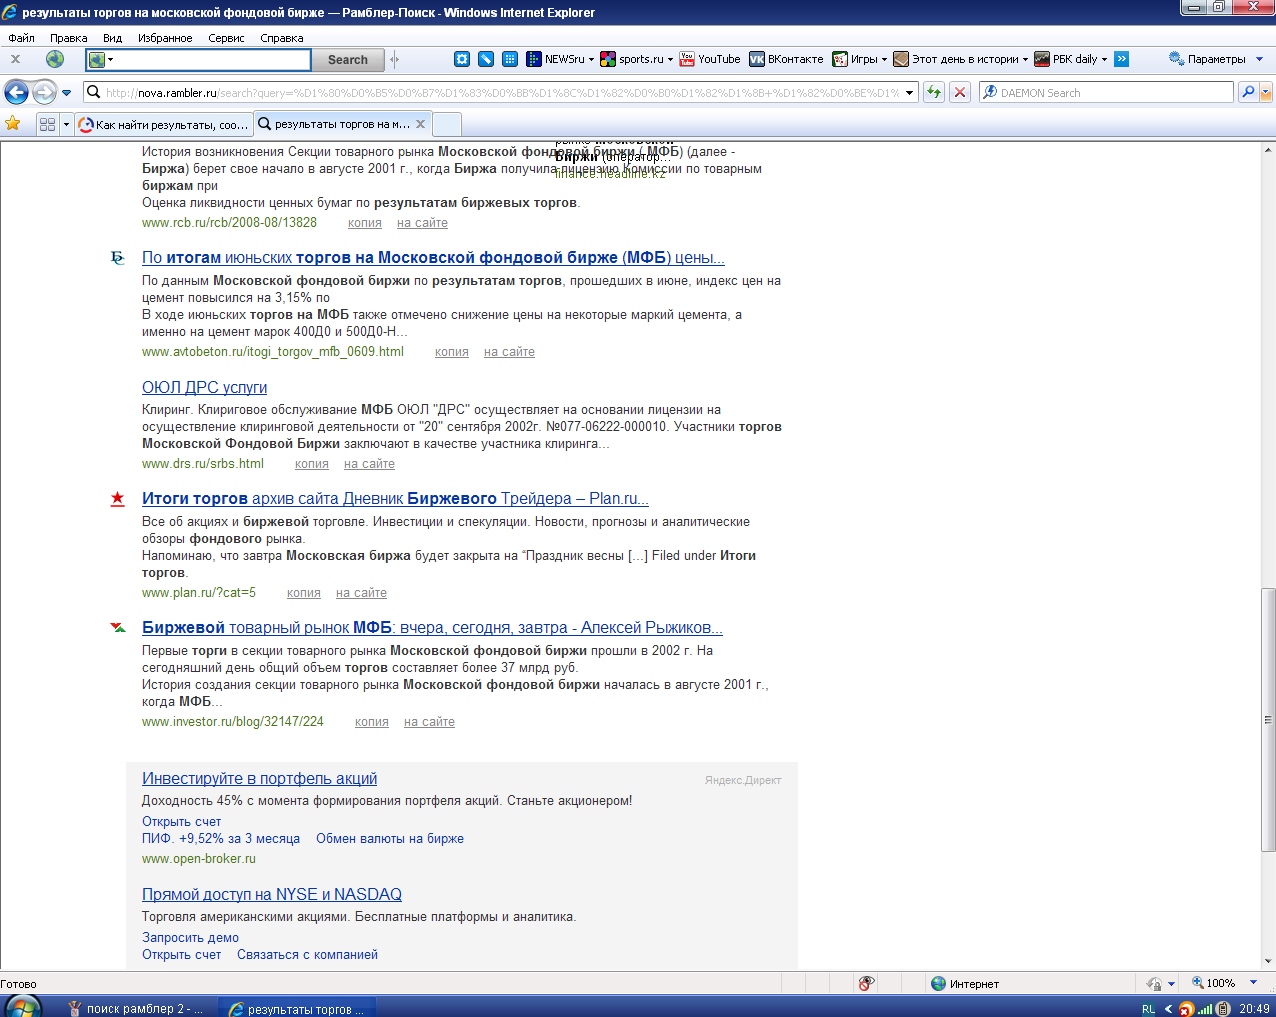Screen dimensions: 1276x1017
Task: Open the Биржевой товарный рынок МФБ link
Action: pyautogui.click(x=432, y=628)
